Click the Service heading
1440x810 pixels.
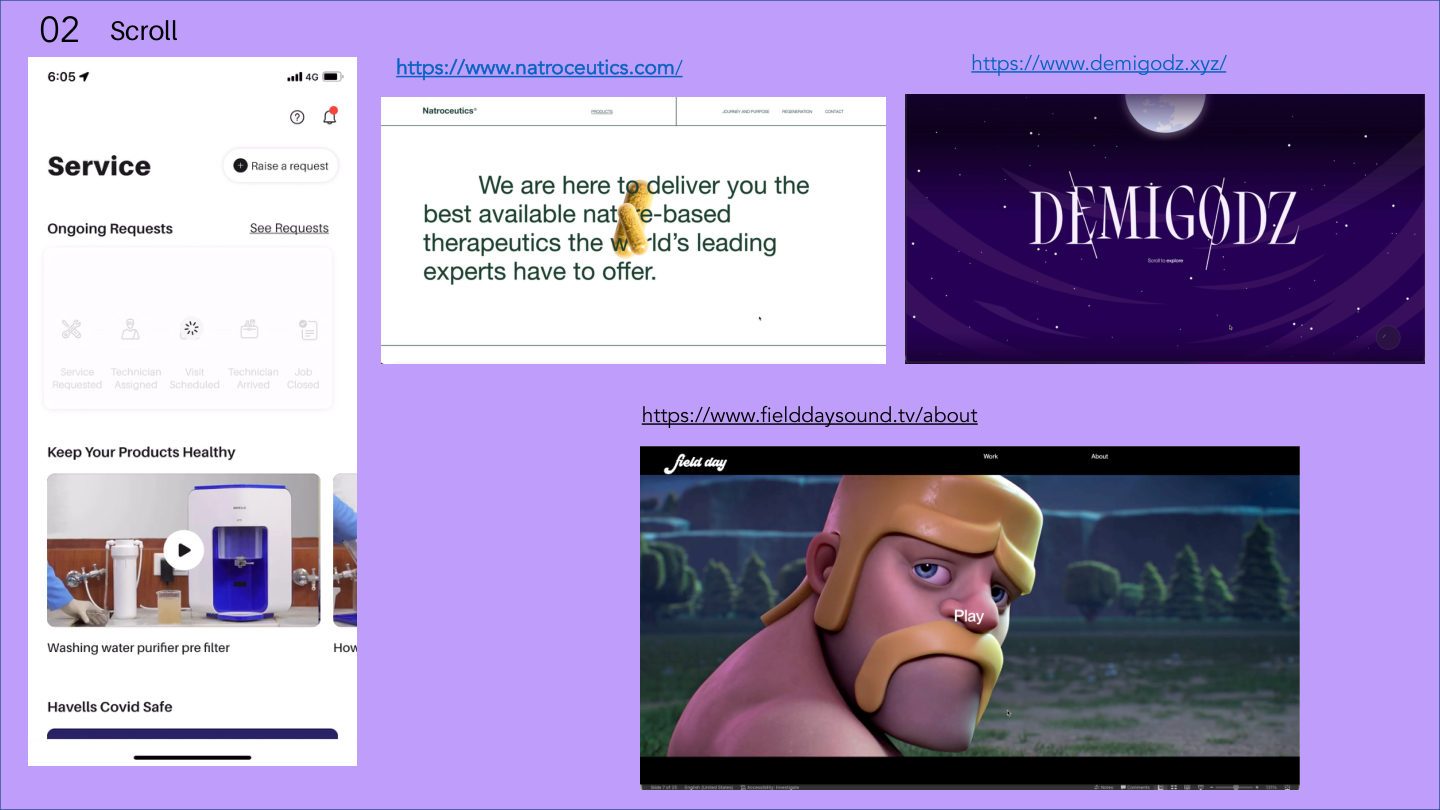click(x=99, y=166)
